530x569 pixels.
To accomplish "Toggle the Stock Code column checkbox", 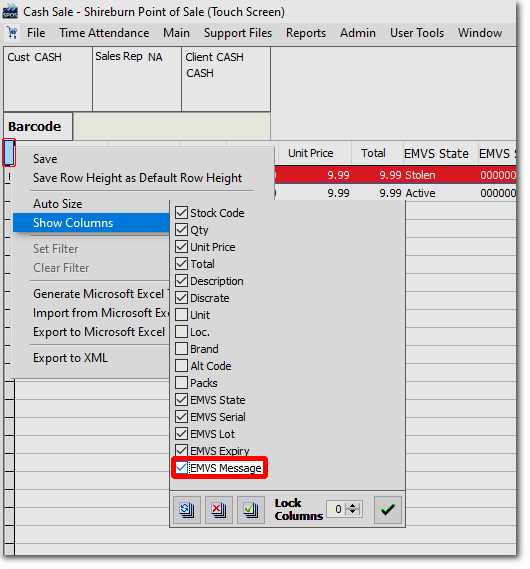I will pyautogui.click(x=181, y=213).
